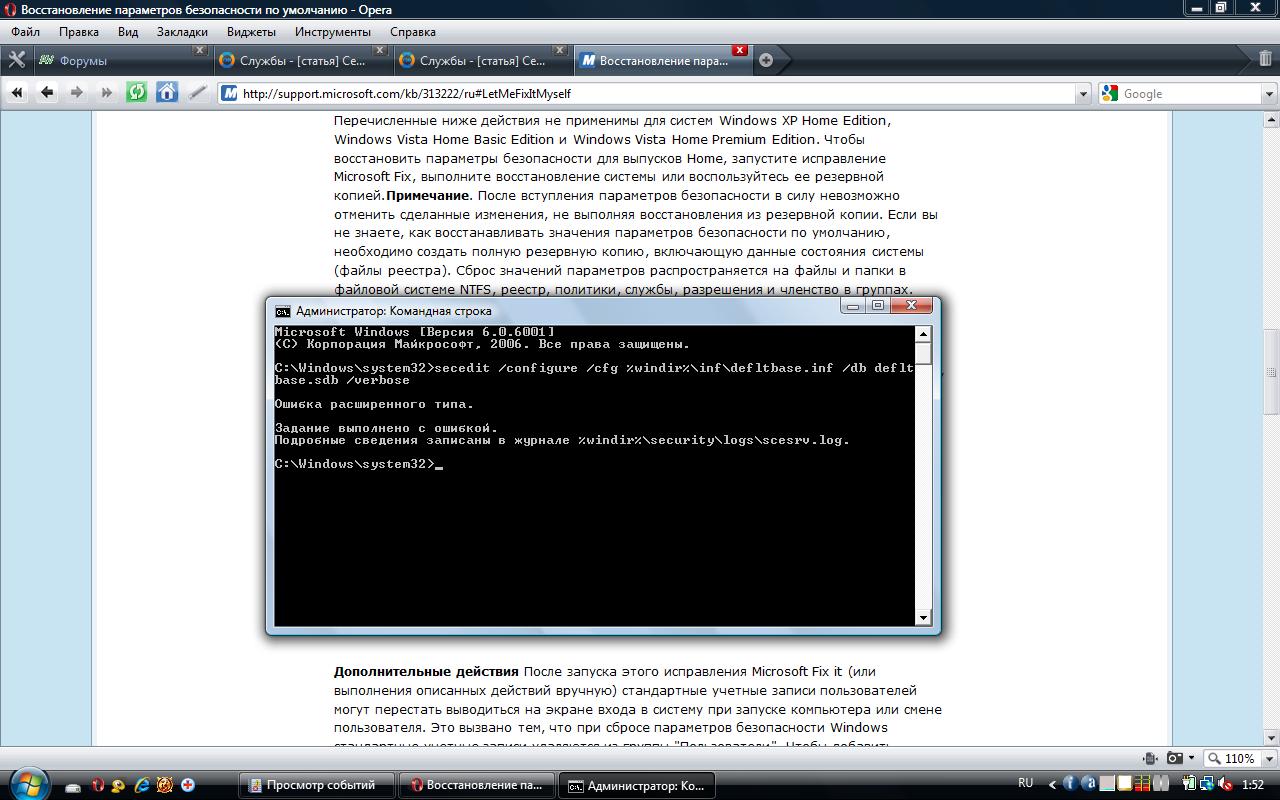Click the blue info tray icon

1069,784
